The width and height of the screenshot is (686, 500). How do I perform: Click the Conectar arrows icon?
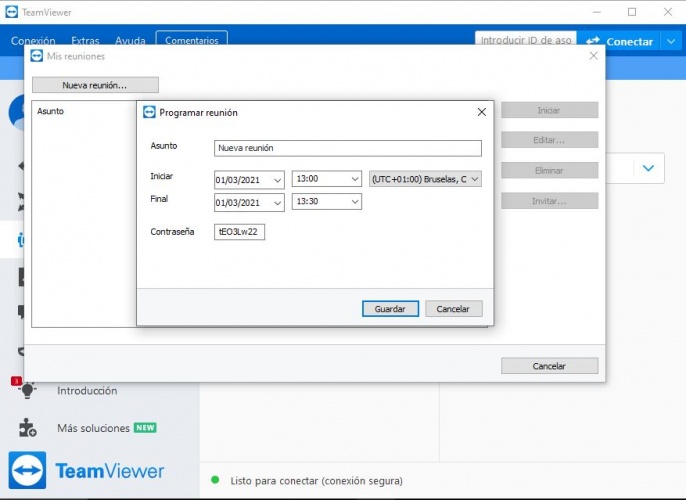(593, 41)
